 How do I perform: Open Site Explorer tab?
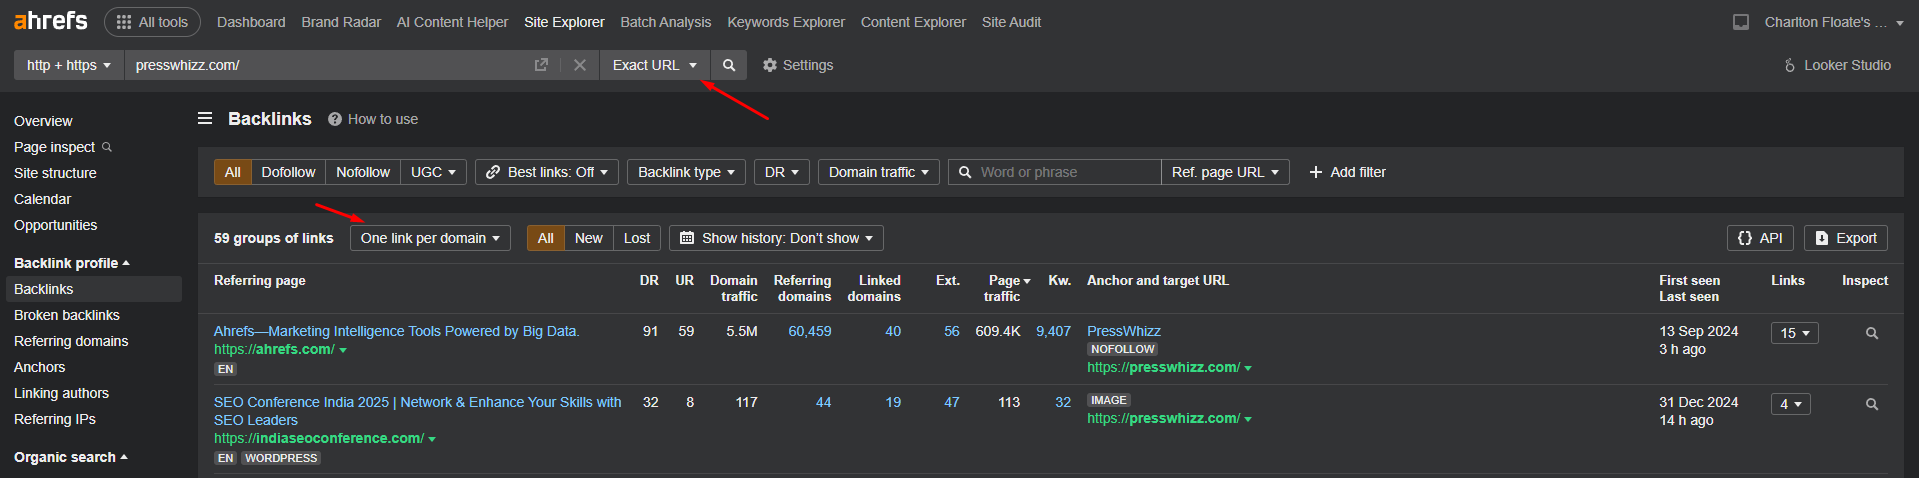point(564,22)
